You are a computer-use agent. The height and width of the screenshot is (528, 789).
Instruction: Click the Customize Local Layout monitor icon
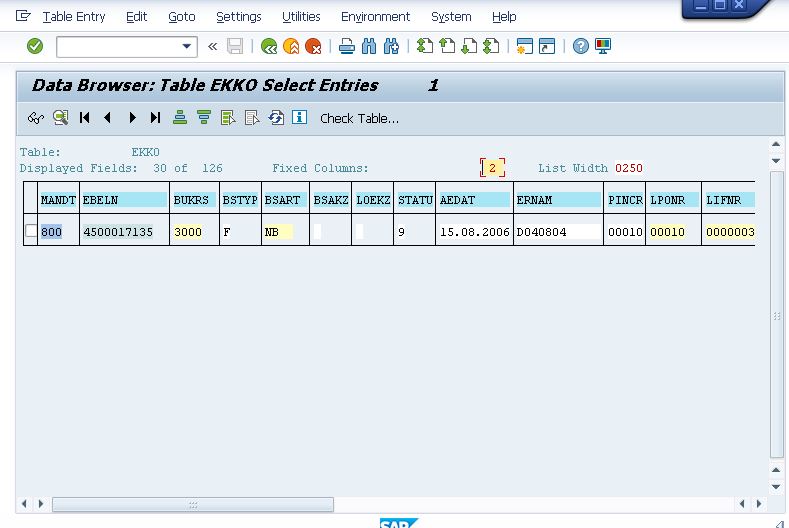click(603, 46)
